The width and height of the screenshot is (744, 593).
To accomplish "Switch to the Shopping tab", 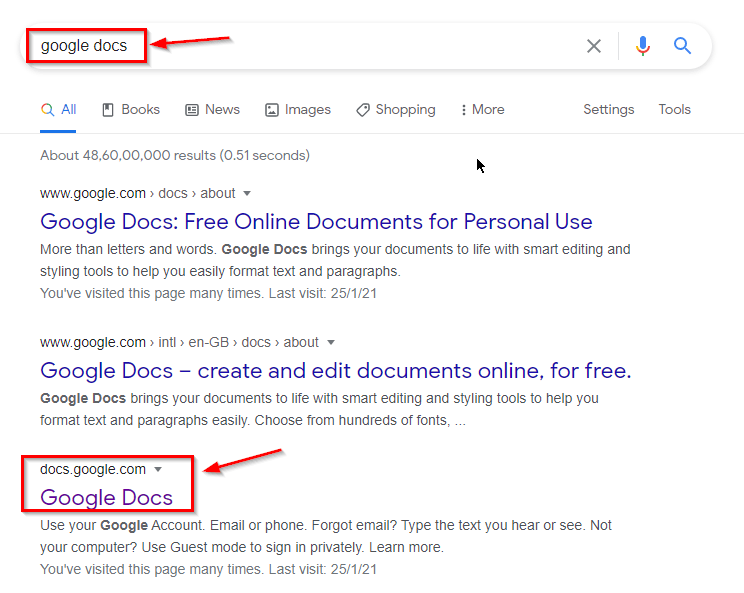I will tap(396, 110).
